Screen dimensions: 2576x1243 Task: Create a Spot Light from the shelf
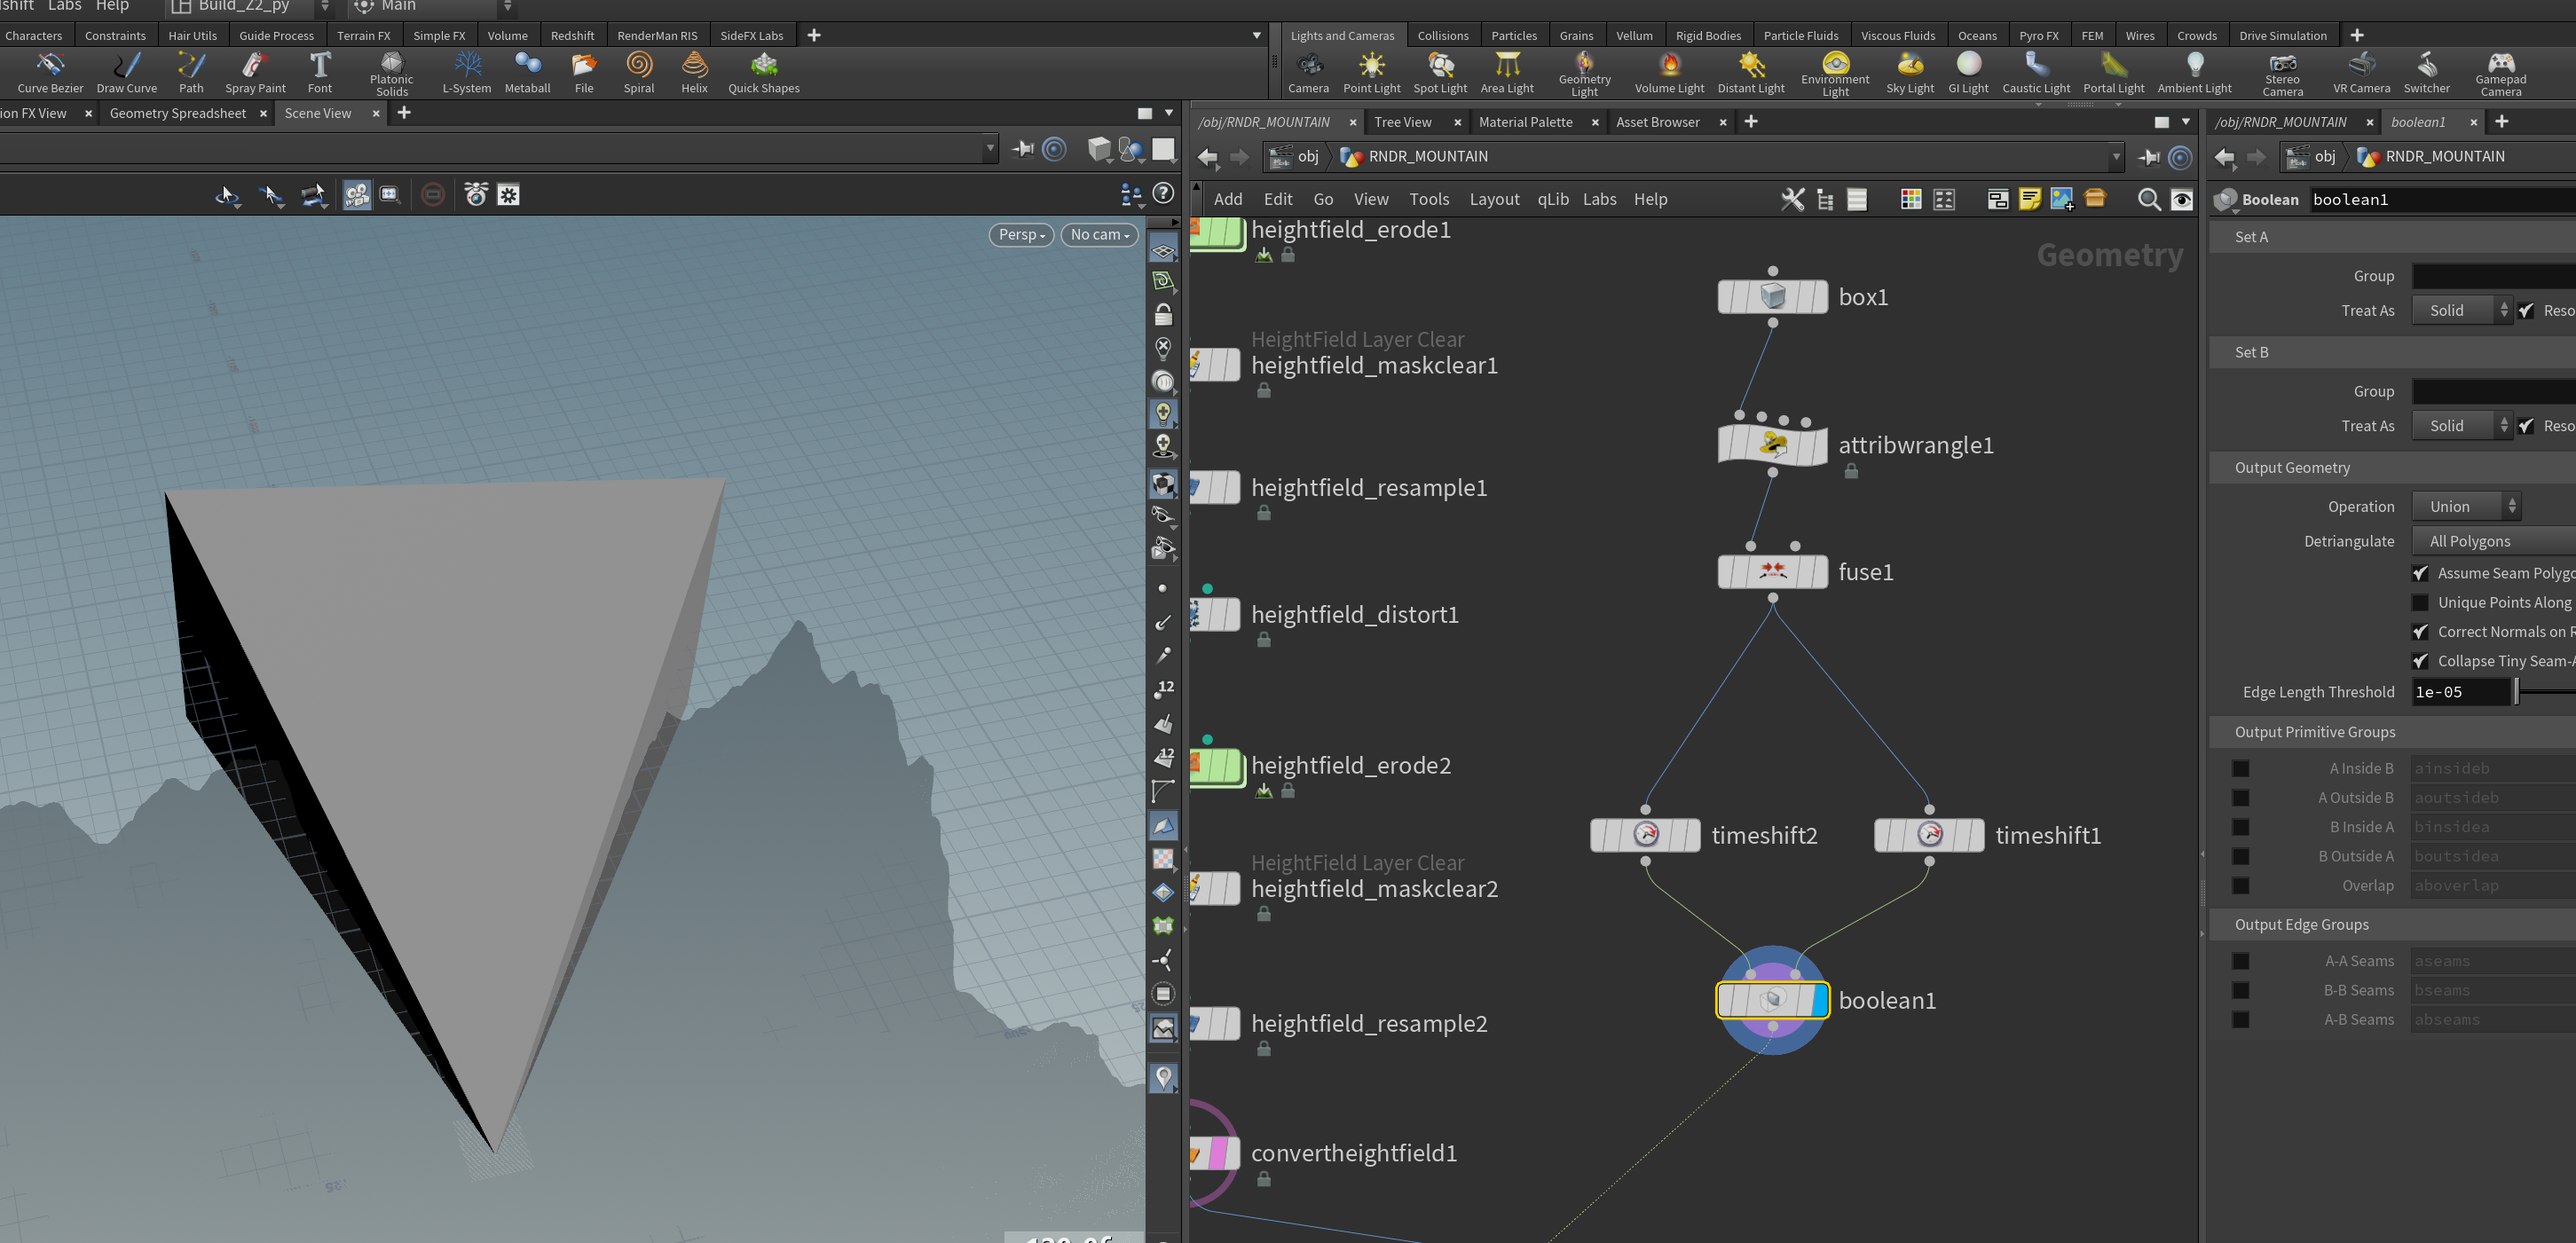coord(1440,73)
